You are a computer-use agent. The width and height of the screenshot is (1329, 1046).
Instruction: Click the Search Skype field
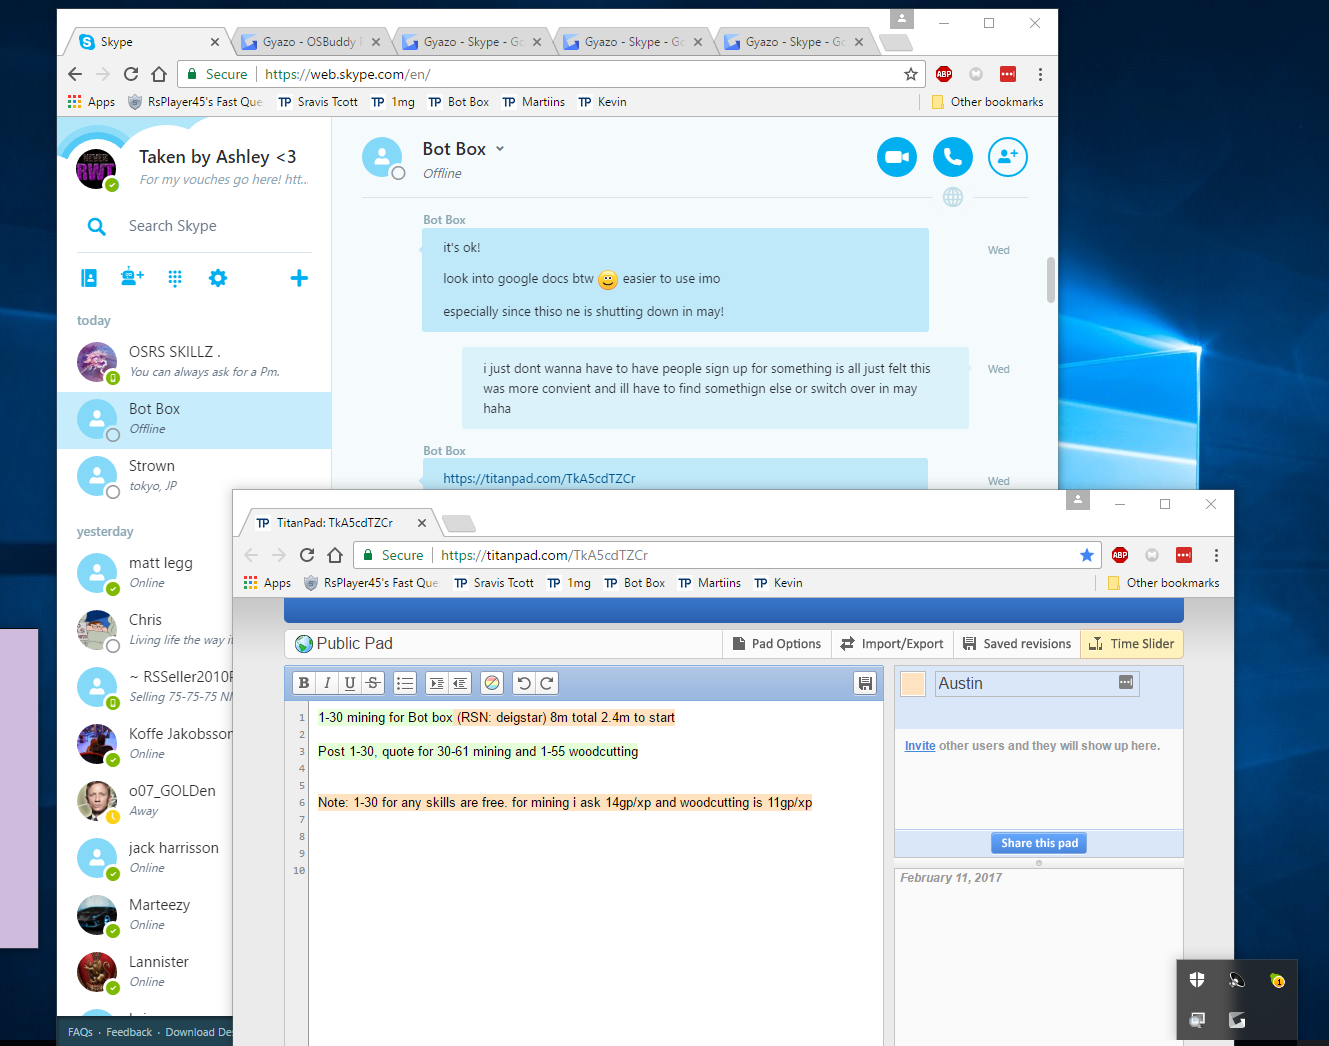[x=194, y=226]
